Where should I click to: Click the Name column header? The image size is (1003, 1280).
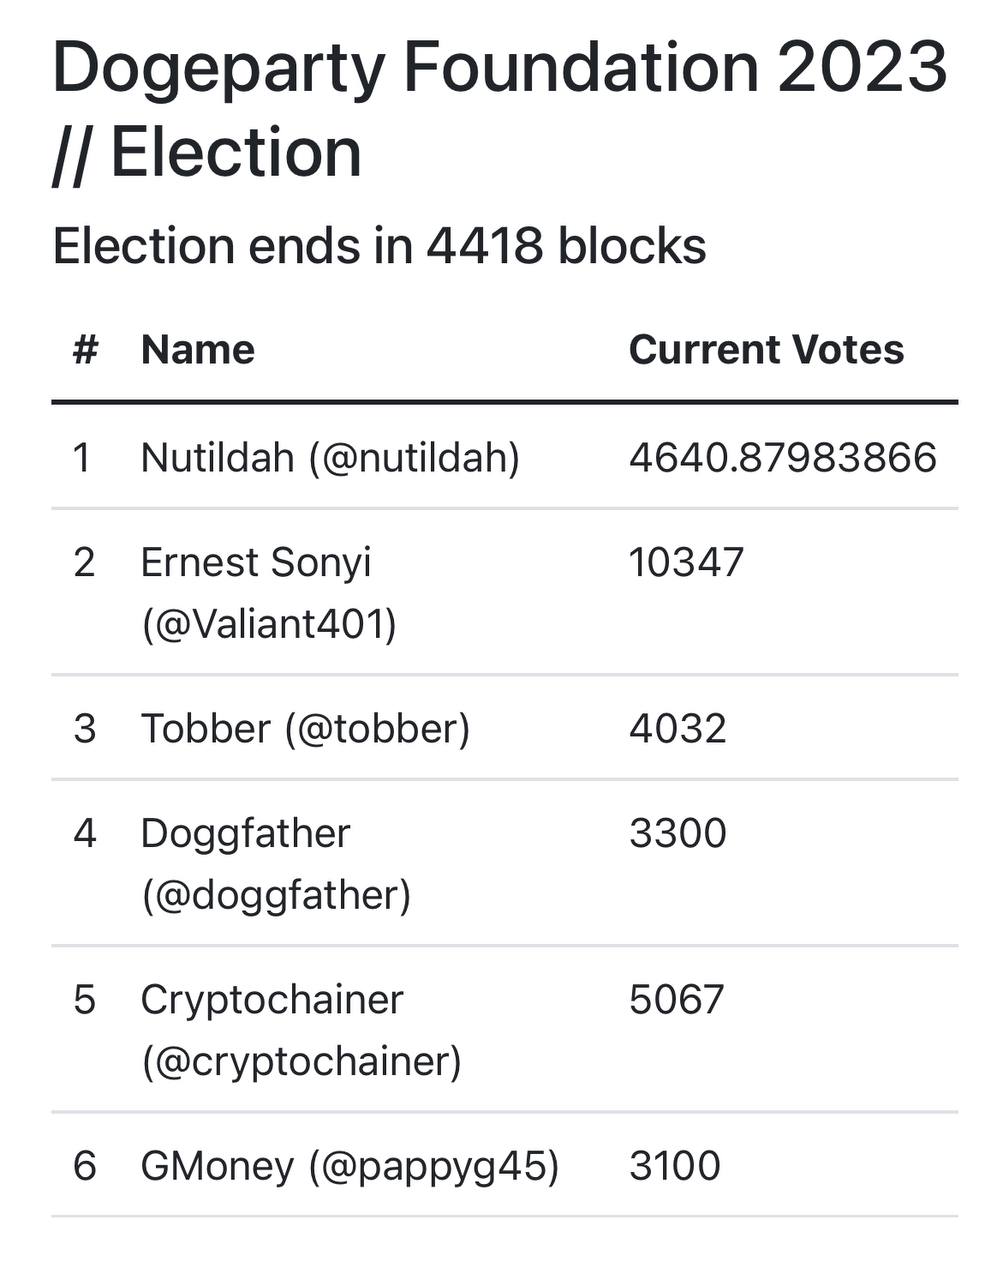tap(198, 350)
